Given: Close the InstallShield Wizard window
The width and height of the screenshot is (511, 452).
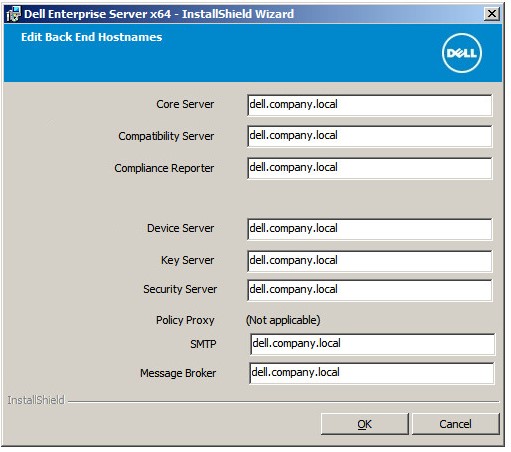Looking at the screenshot, I should pyautogui.click(x=492, y=14).
